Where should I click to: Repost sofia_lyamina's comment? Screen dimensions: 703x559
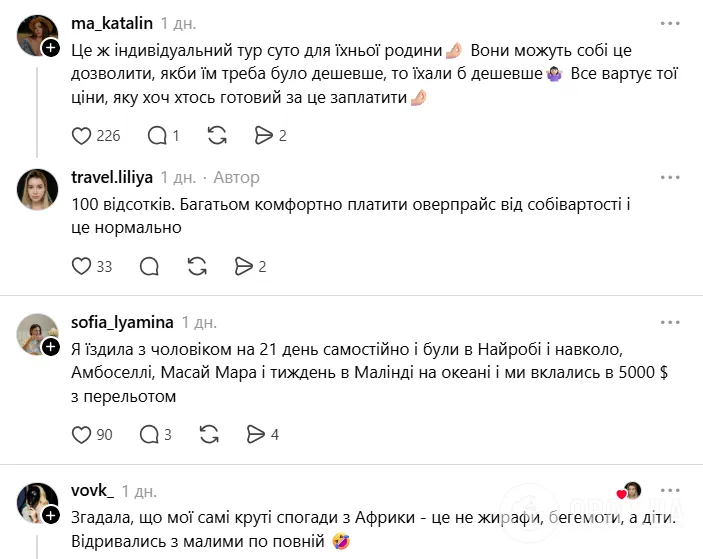[209, 434]
